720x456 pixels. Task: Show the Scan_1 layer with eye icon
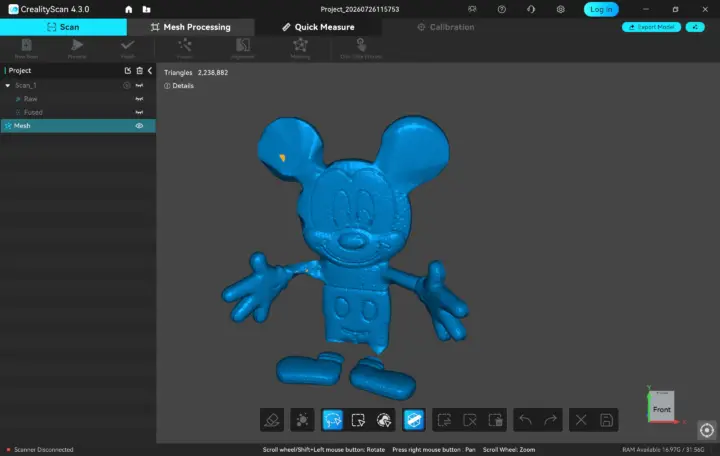pos(139,85)
